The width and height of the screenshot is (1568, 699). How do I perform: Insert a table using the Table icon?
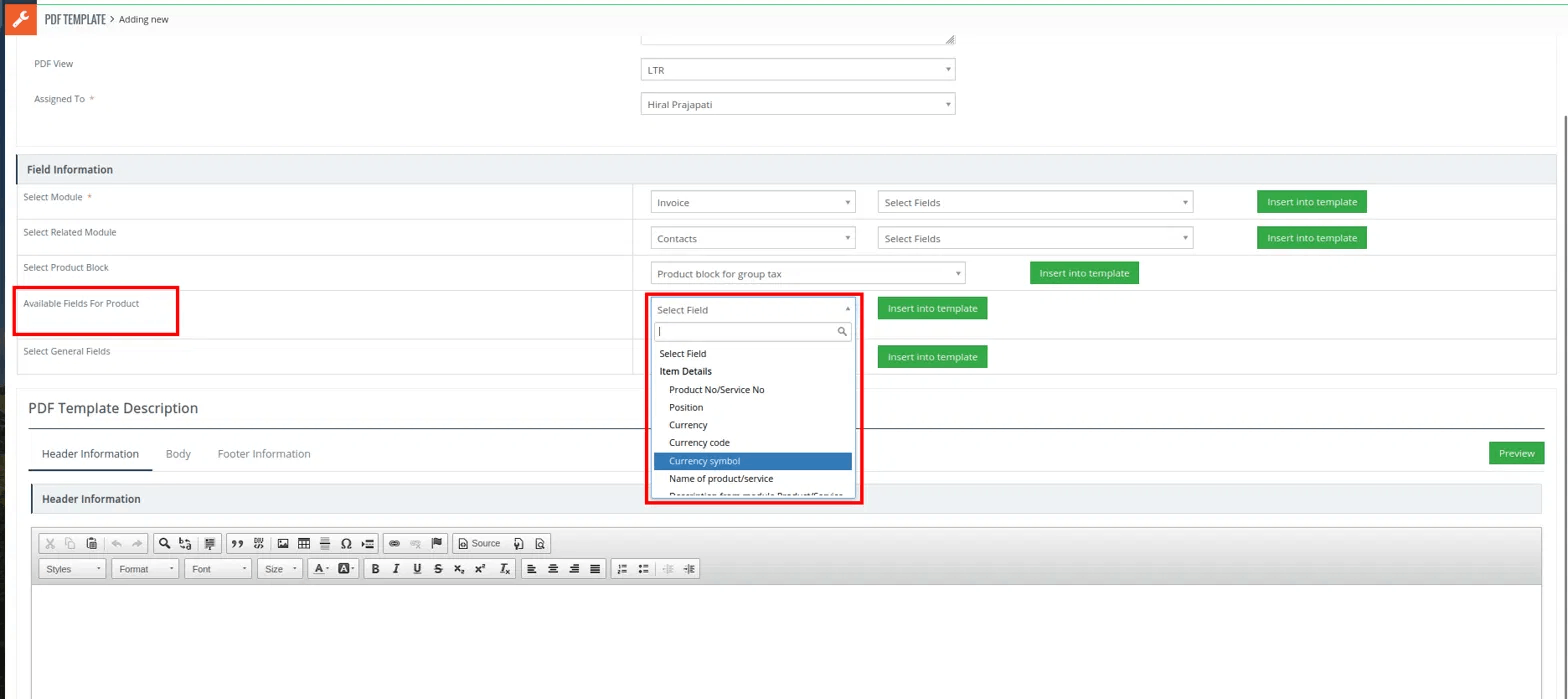point(304,544)
